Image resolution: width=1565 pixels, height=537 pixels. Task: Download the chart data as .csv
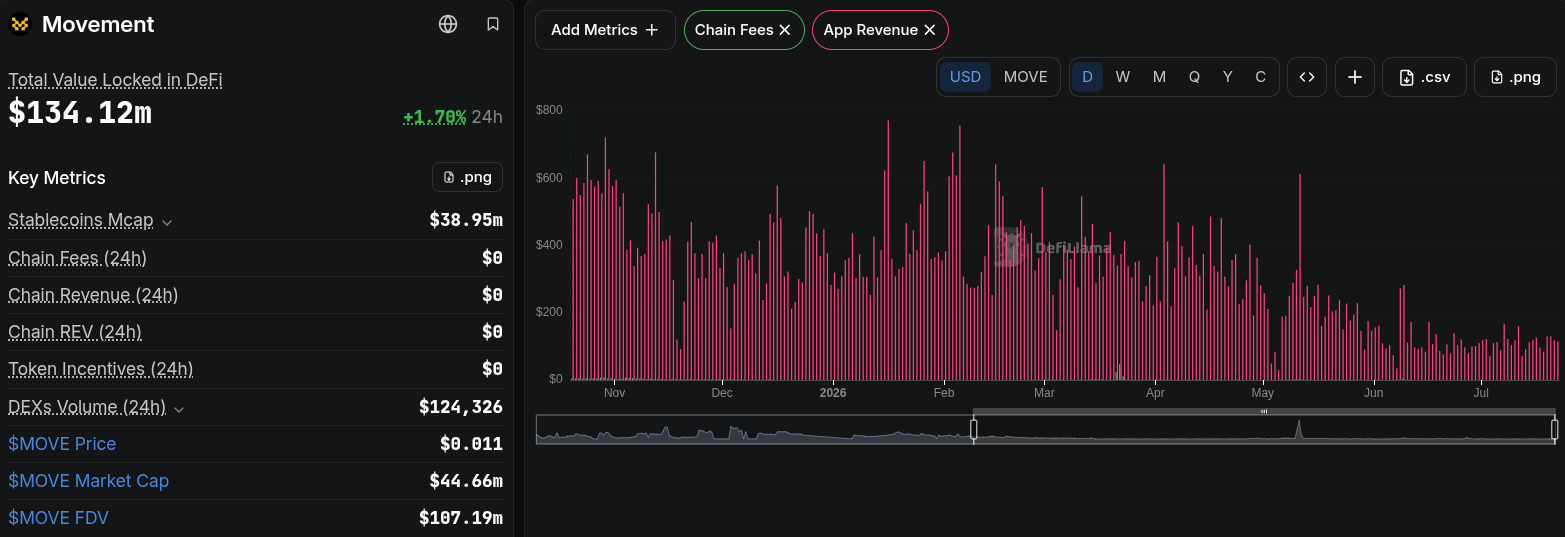pos(1424,77)
